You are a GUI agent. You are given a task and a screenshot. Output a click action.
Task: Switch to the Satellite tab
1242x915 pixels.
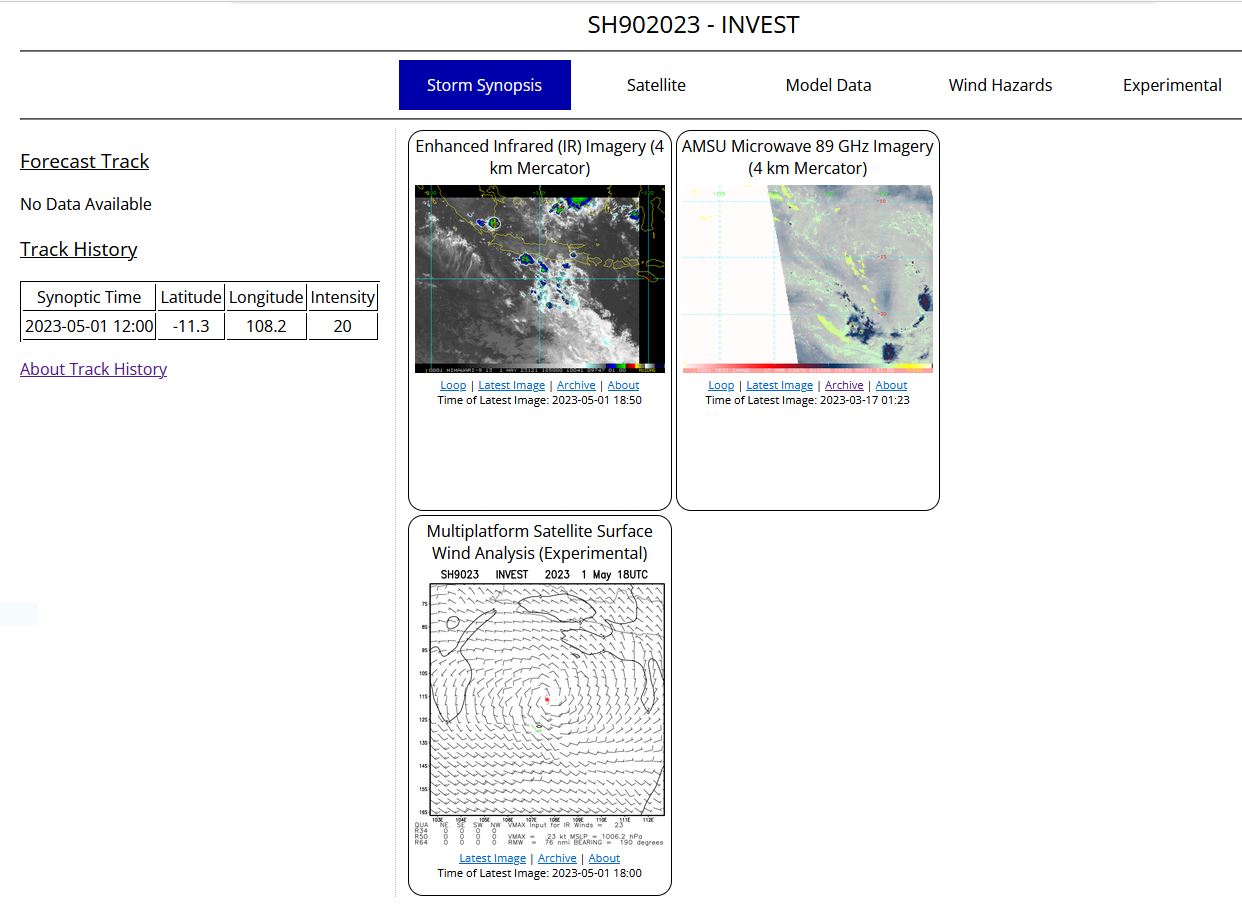point(656,85)
